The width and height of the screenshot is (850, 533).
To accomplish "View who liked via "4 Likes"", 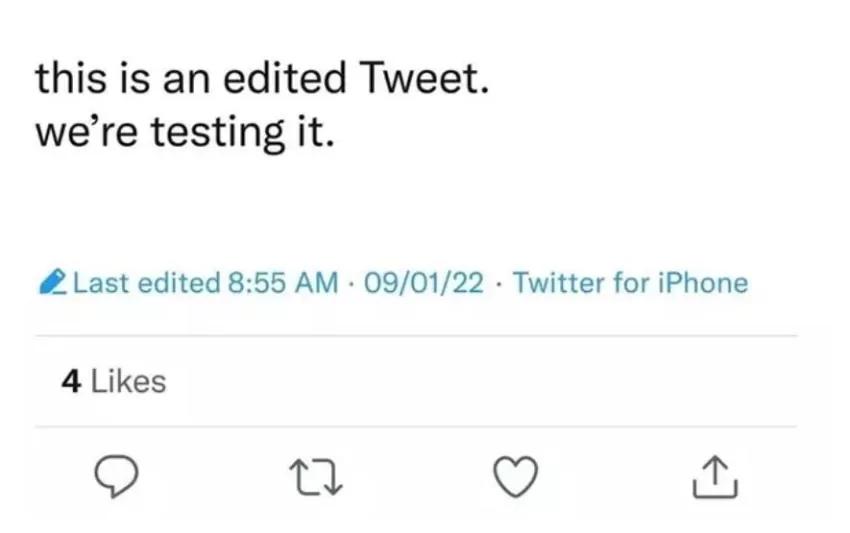I will (x=113, y=381).
